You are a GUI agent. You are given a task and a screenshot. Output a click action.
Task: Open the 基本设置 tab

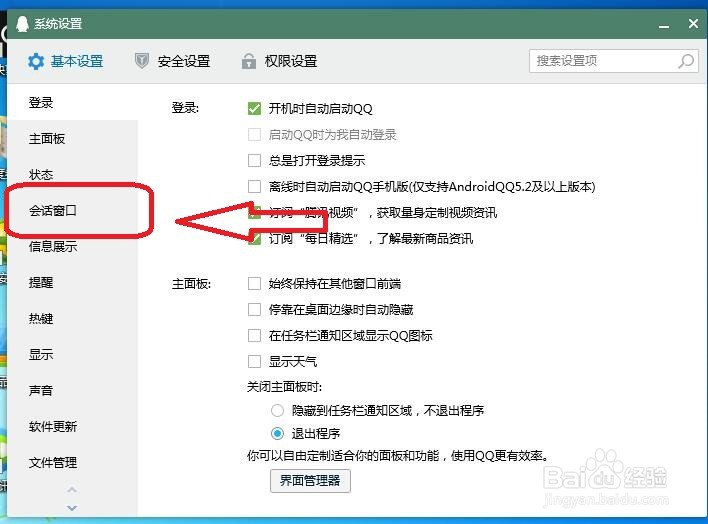tap(66, 61)
